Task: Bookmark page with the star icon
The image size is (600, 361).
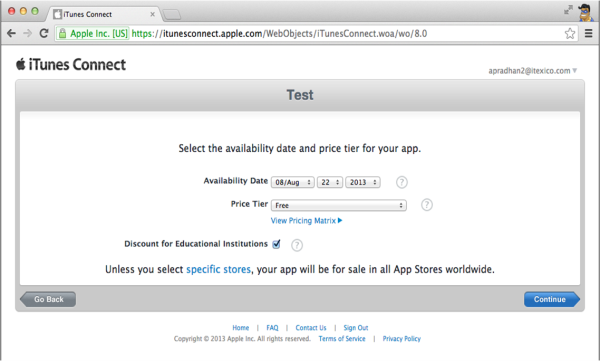Action: 570,34
